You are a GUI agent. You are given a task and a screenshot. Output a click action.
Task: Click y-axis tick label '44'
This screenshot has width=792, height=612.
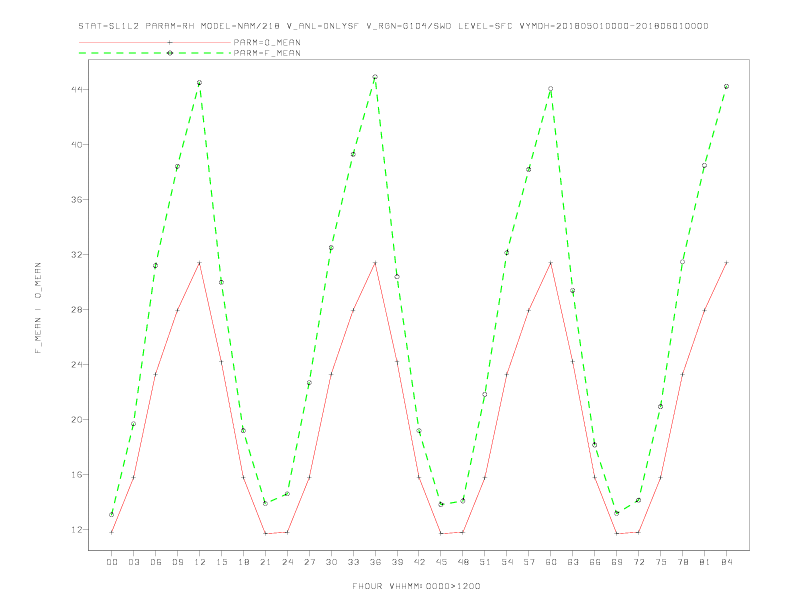[x=77, y=89]
